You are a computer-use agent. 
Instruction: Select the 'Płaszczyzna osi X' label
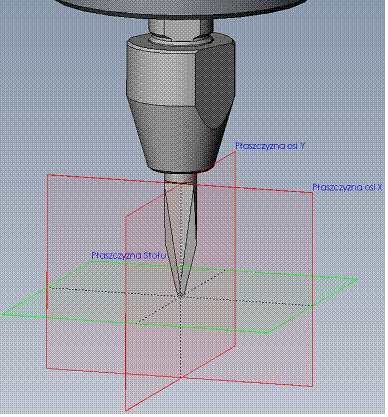pos(347,187)
